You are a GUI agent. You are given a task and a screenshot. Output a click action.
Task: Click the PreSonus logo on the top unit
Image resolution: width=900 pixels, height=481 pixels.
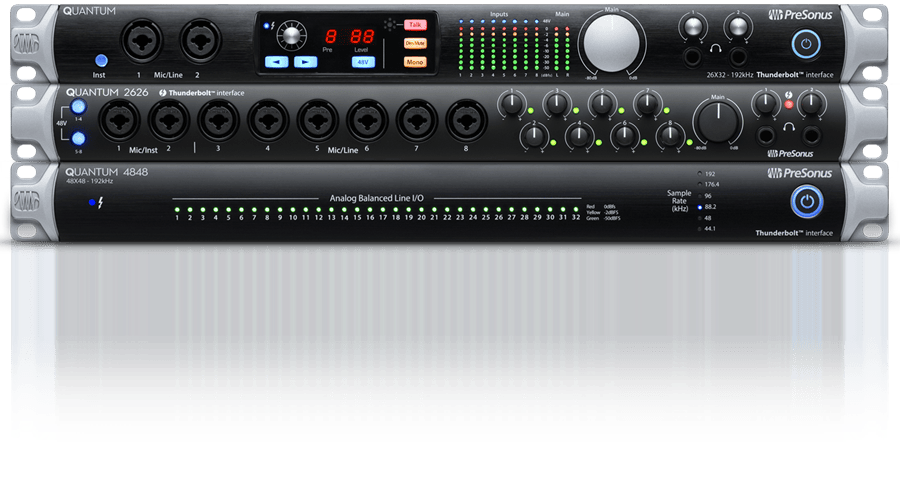pos(800,15)
